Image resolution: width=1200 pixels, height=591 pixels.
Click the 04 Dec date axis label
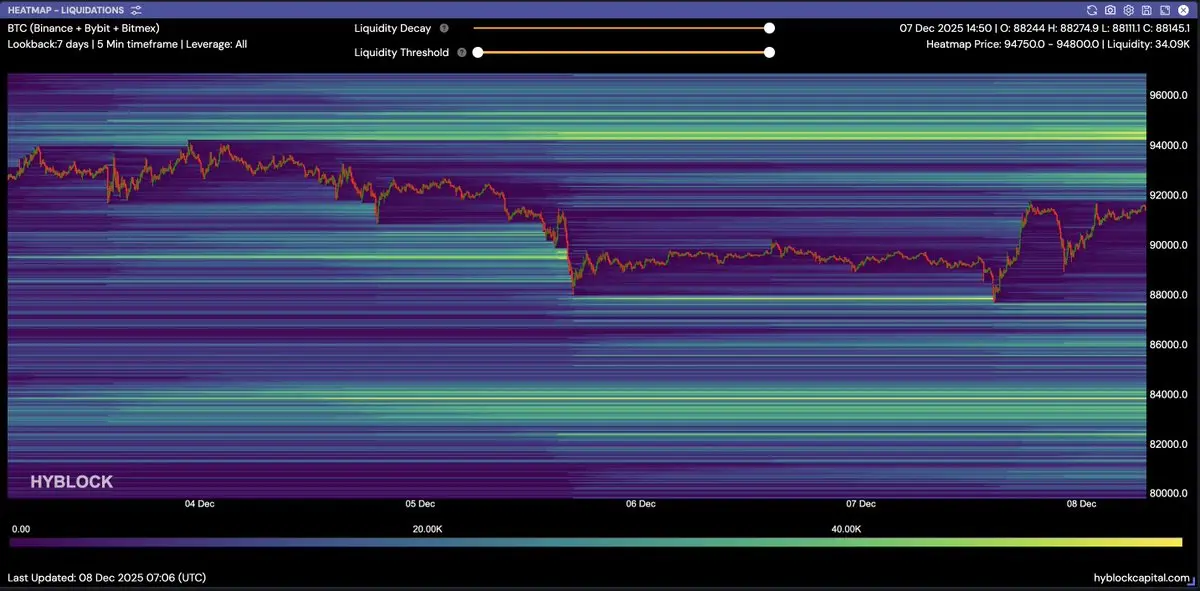click(x=199, y=504)
